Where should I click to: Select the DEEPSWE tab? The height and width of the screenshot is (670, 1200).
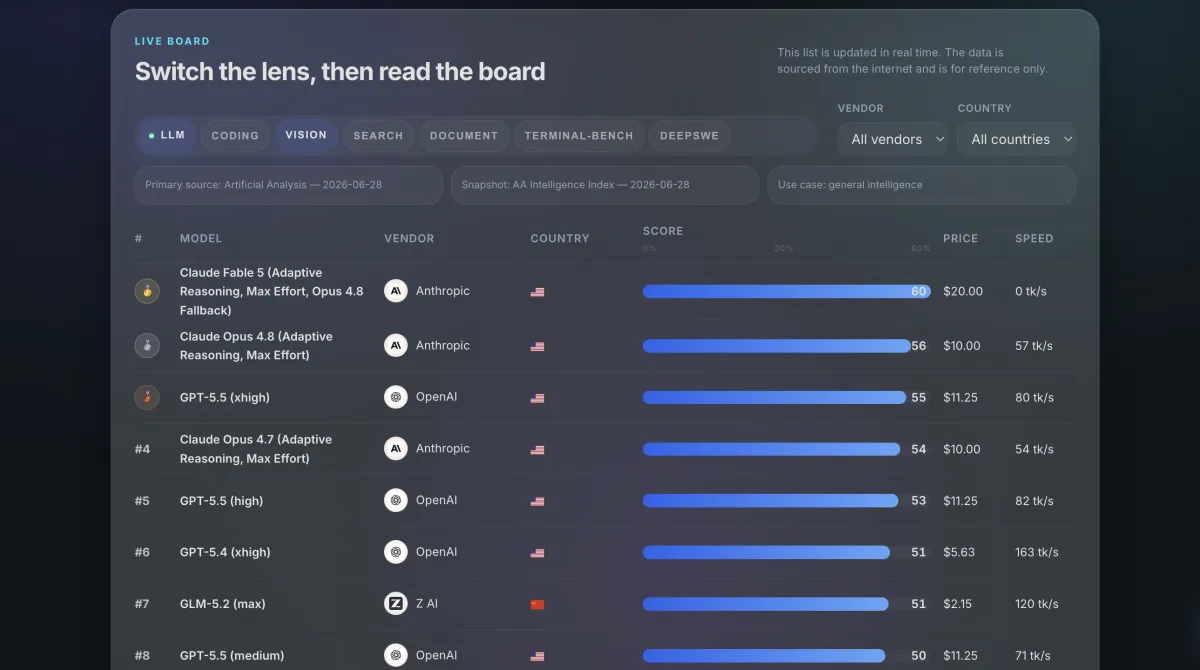pos(690,136)
